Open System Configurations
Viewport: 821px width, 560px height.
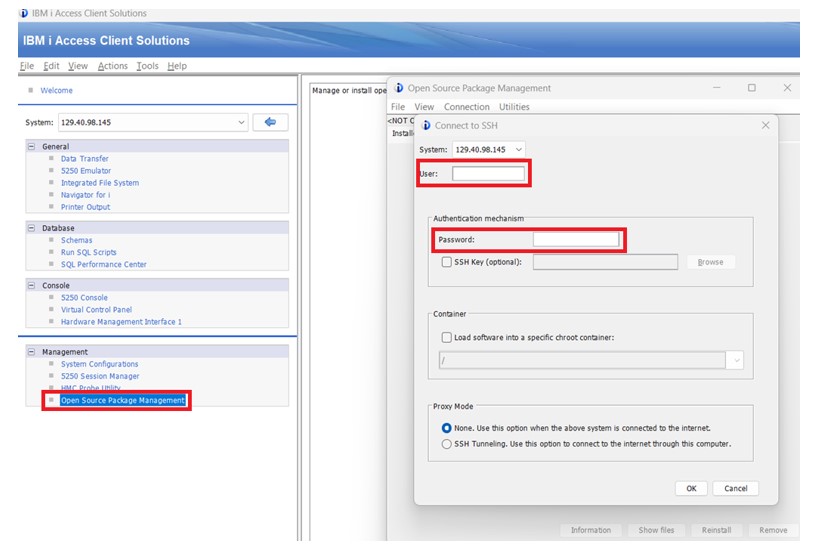(99, 364)
